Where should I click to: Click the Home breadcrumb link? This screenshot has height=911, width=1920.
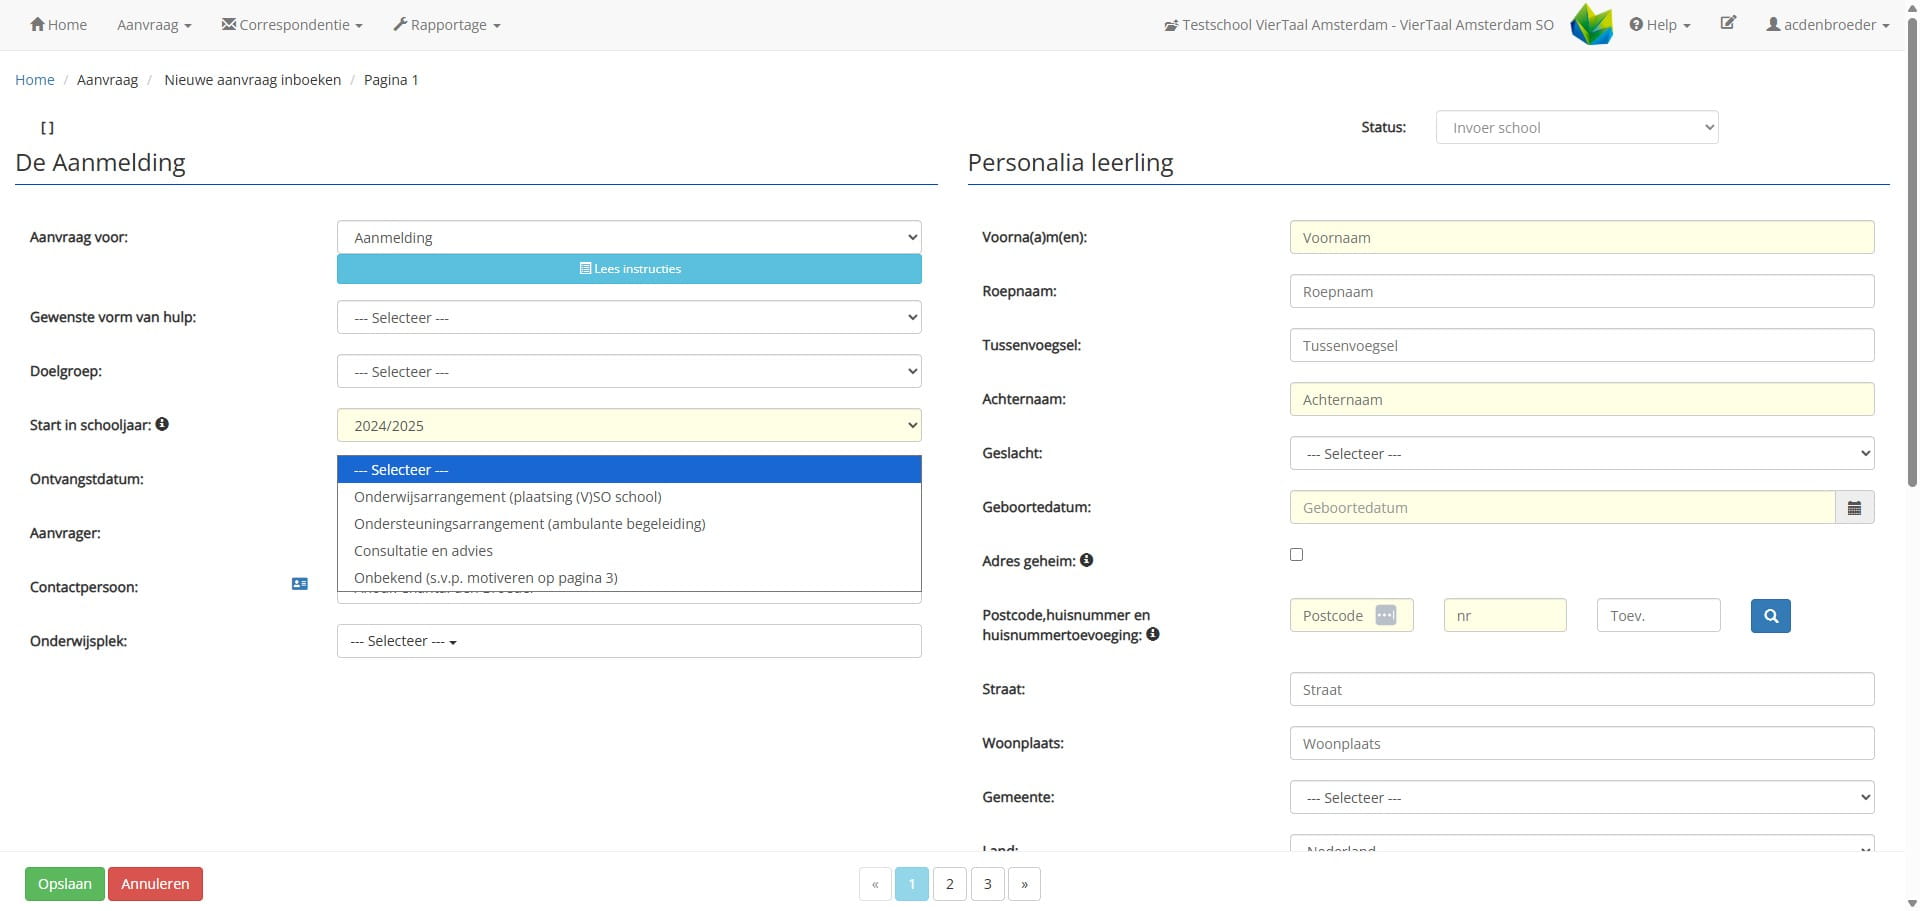[x=35, y=80]
